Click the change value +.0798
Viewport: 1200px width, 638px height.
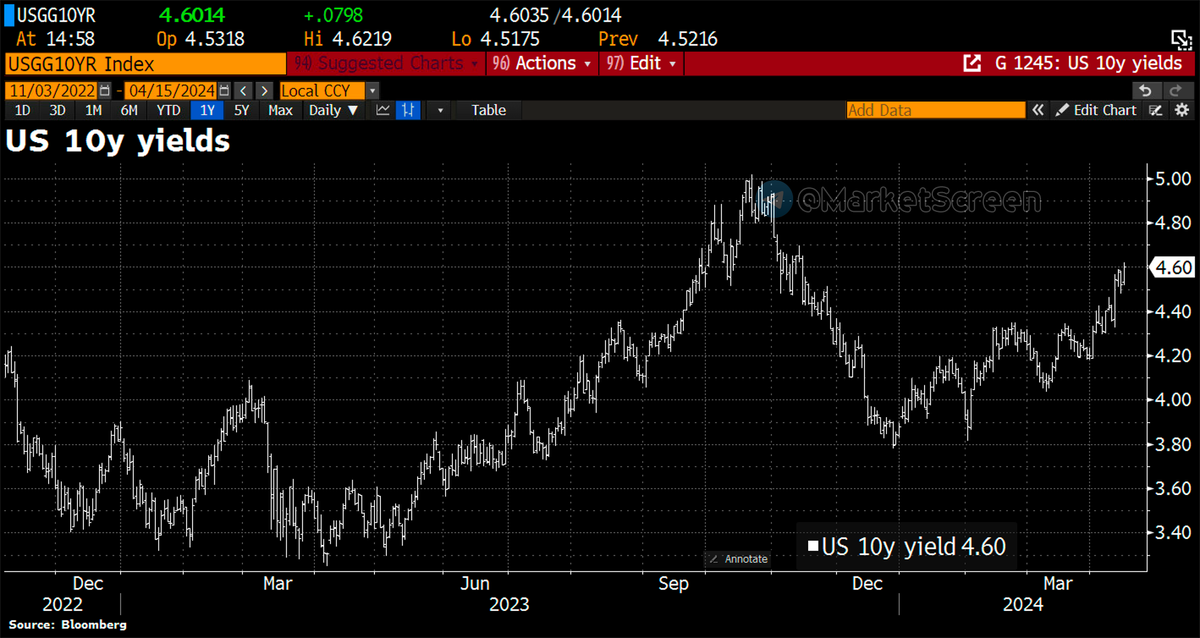pyautogui.click(x=333, y=15)
